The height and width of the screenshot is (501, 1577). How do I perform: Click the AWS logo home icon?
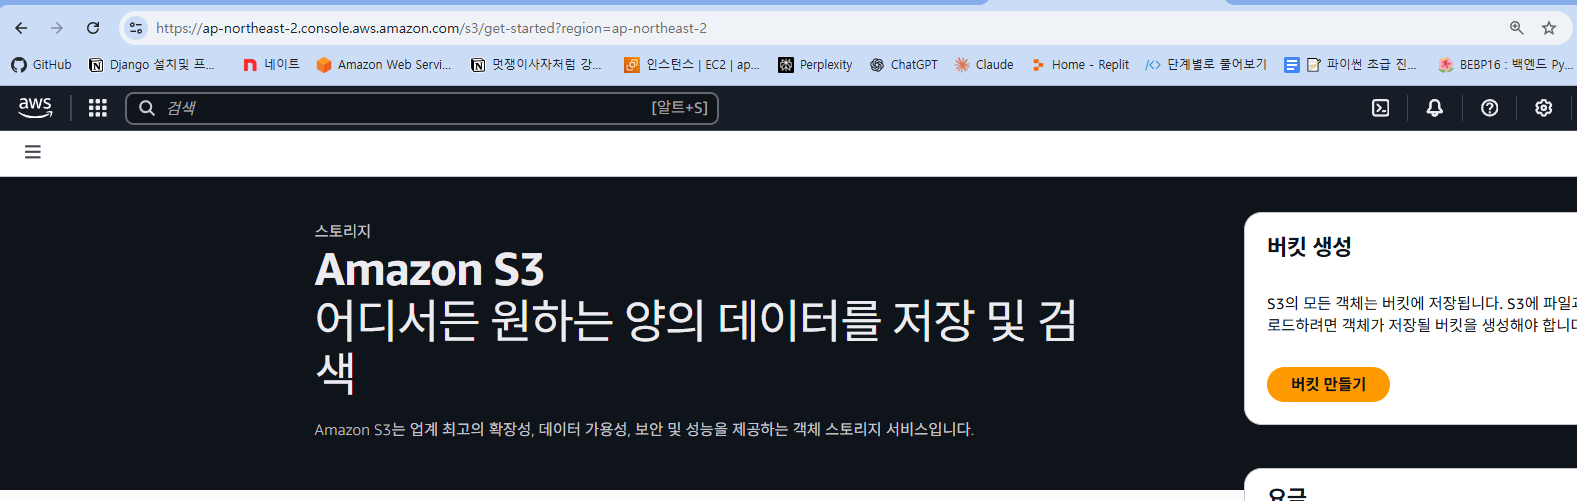(x=35, y=107)
